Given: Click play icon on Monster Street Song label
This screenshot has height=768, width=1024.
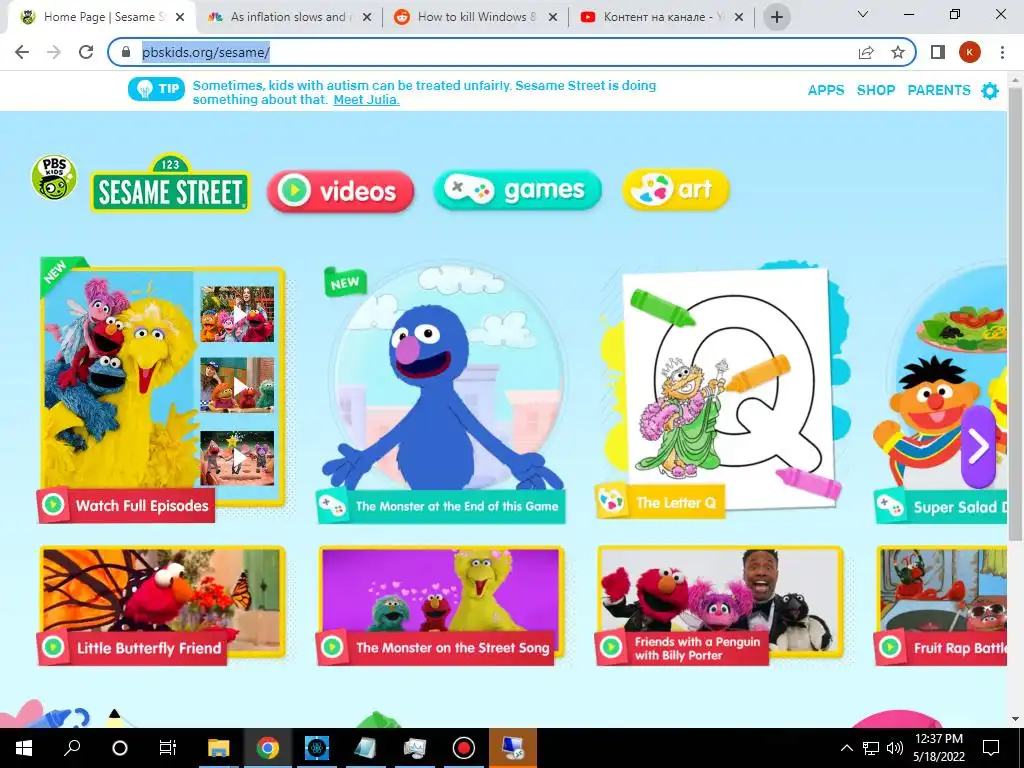Looking at the screenshot, I should pos(332,647).
